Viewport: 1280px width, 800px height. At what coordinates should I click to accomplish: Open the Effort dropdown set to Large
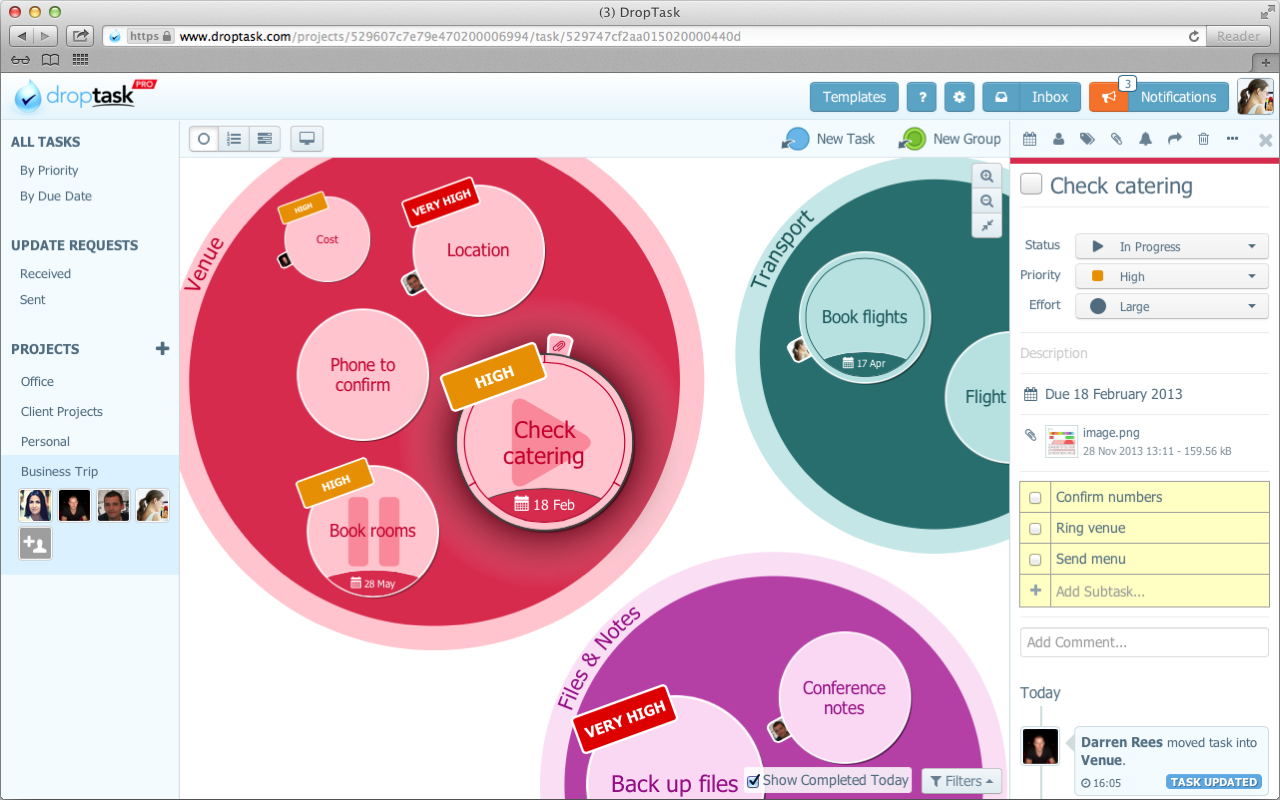[1171, 306]
